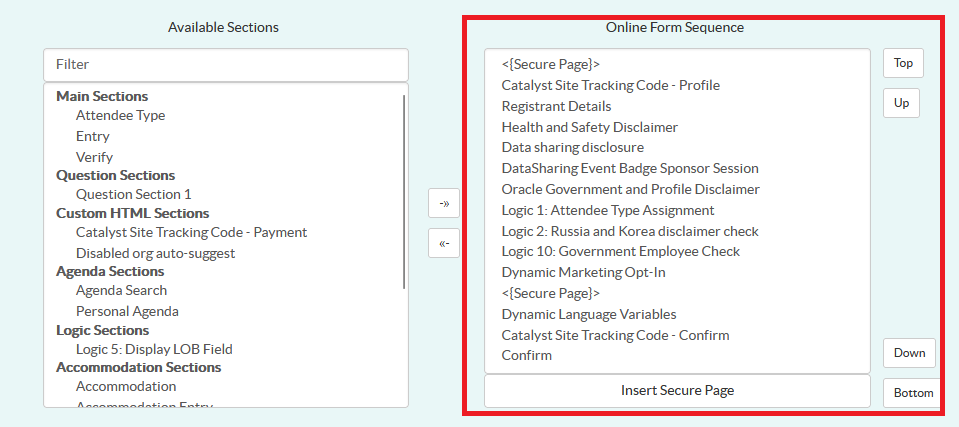Select Question Section 1 item

133,194
